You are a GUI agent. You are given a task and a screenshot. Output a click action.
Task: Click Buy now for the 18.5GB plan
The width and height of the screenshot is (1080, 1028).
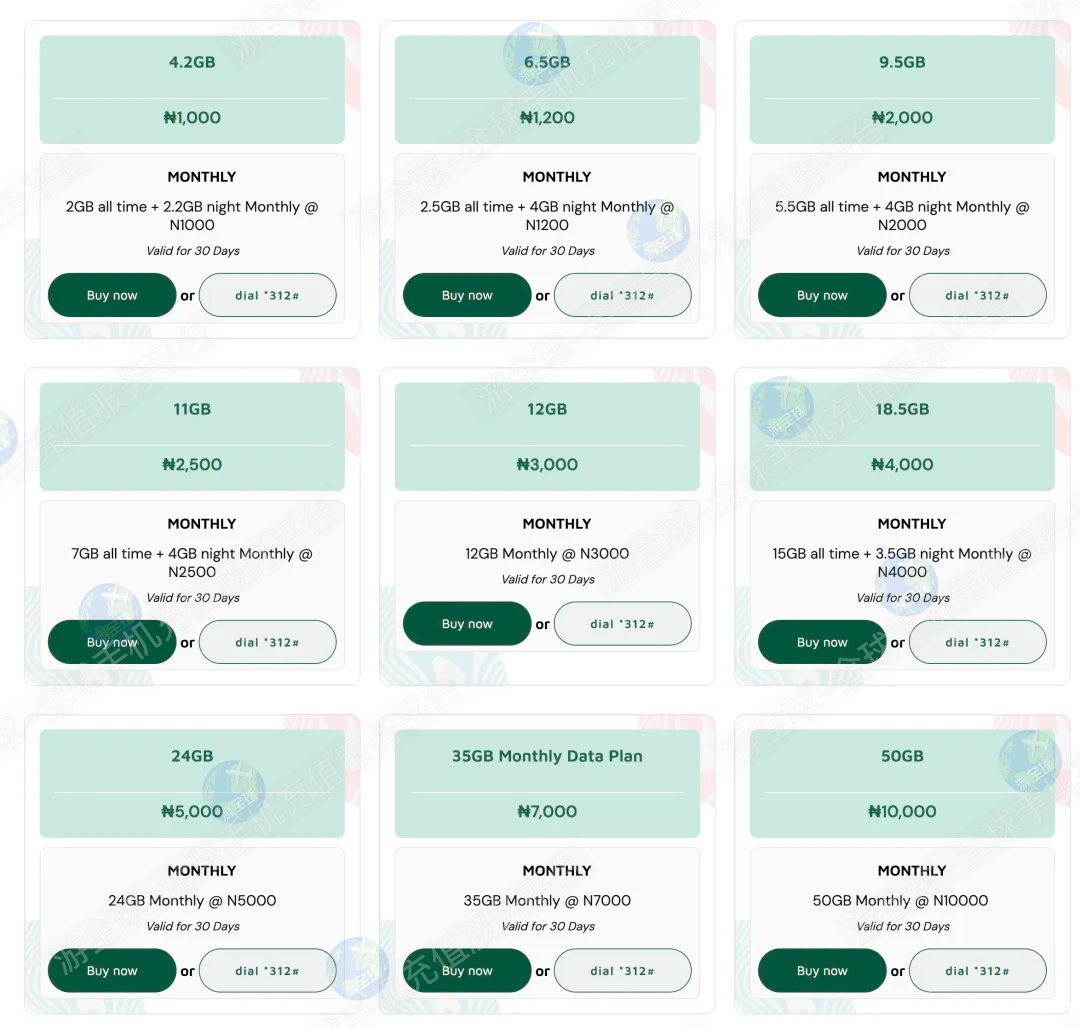tap(822, 642)
